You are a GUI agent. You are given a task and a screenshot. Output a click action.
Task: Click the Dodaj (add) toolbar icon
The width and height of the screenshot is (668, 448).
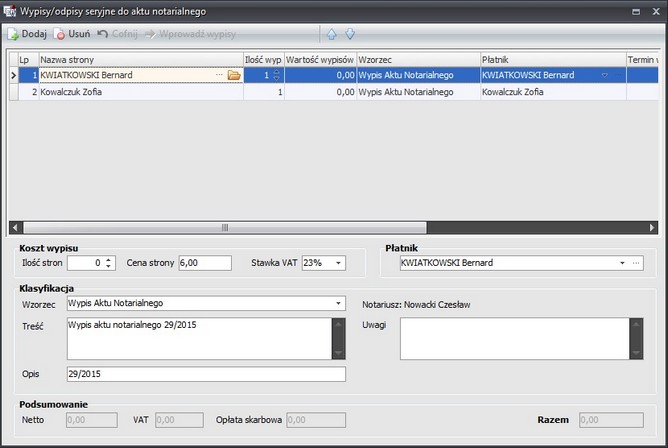coord(13,34)
